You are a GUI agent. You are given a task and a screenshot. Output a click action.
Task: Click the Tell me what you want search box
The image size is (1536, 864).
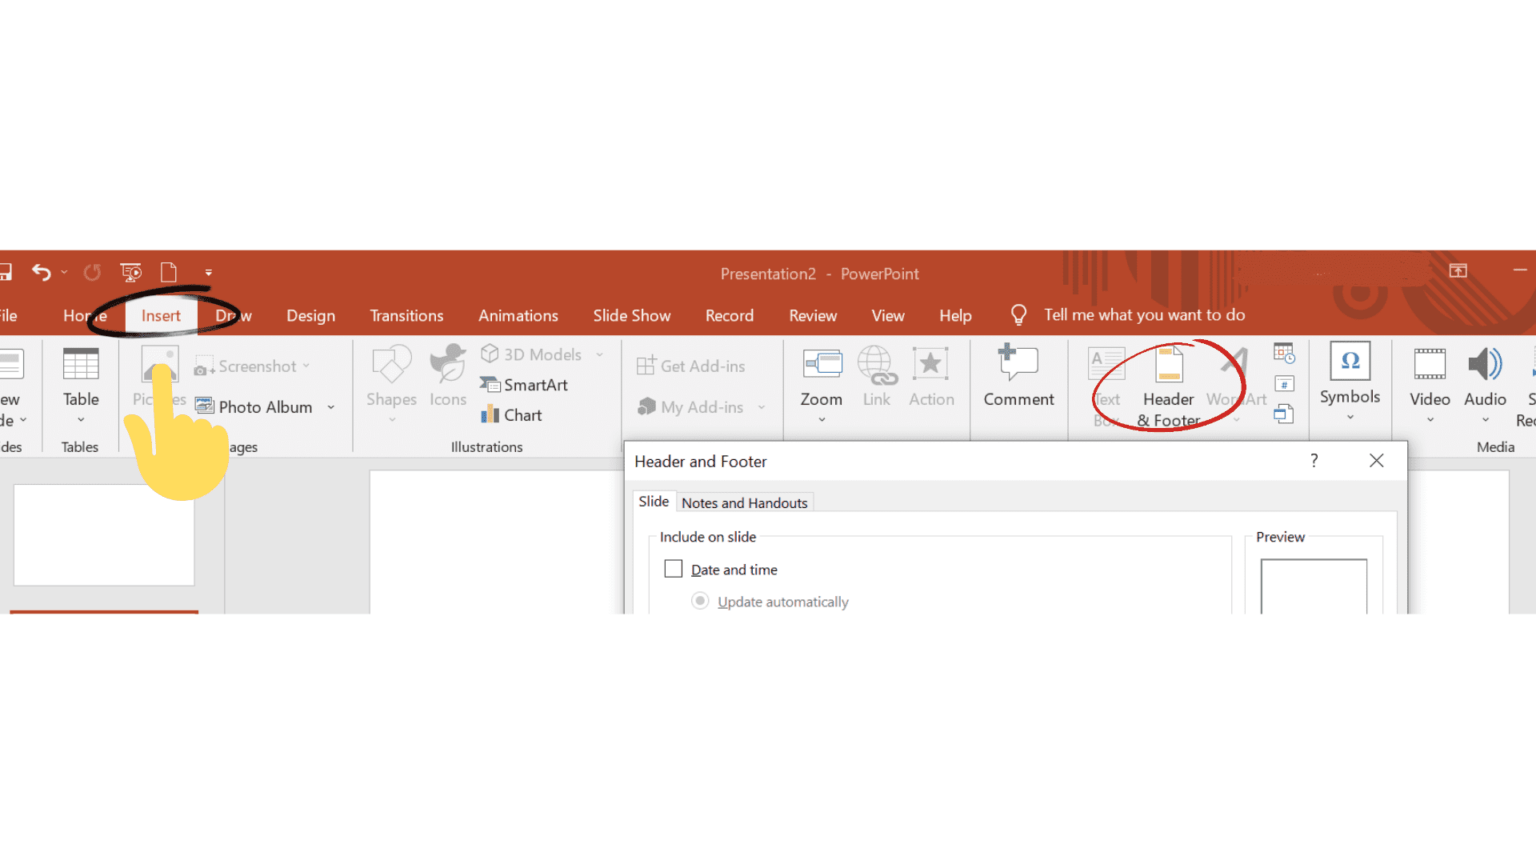click(1144, 315)
